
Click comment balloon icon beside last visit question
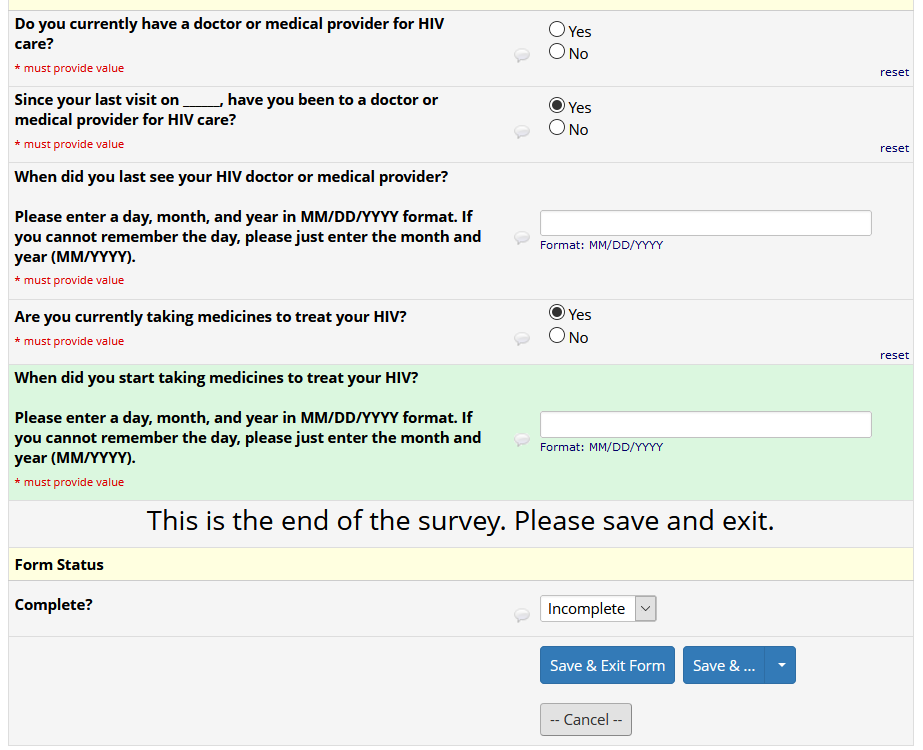click(x=522, y=132)
